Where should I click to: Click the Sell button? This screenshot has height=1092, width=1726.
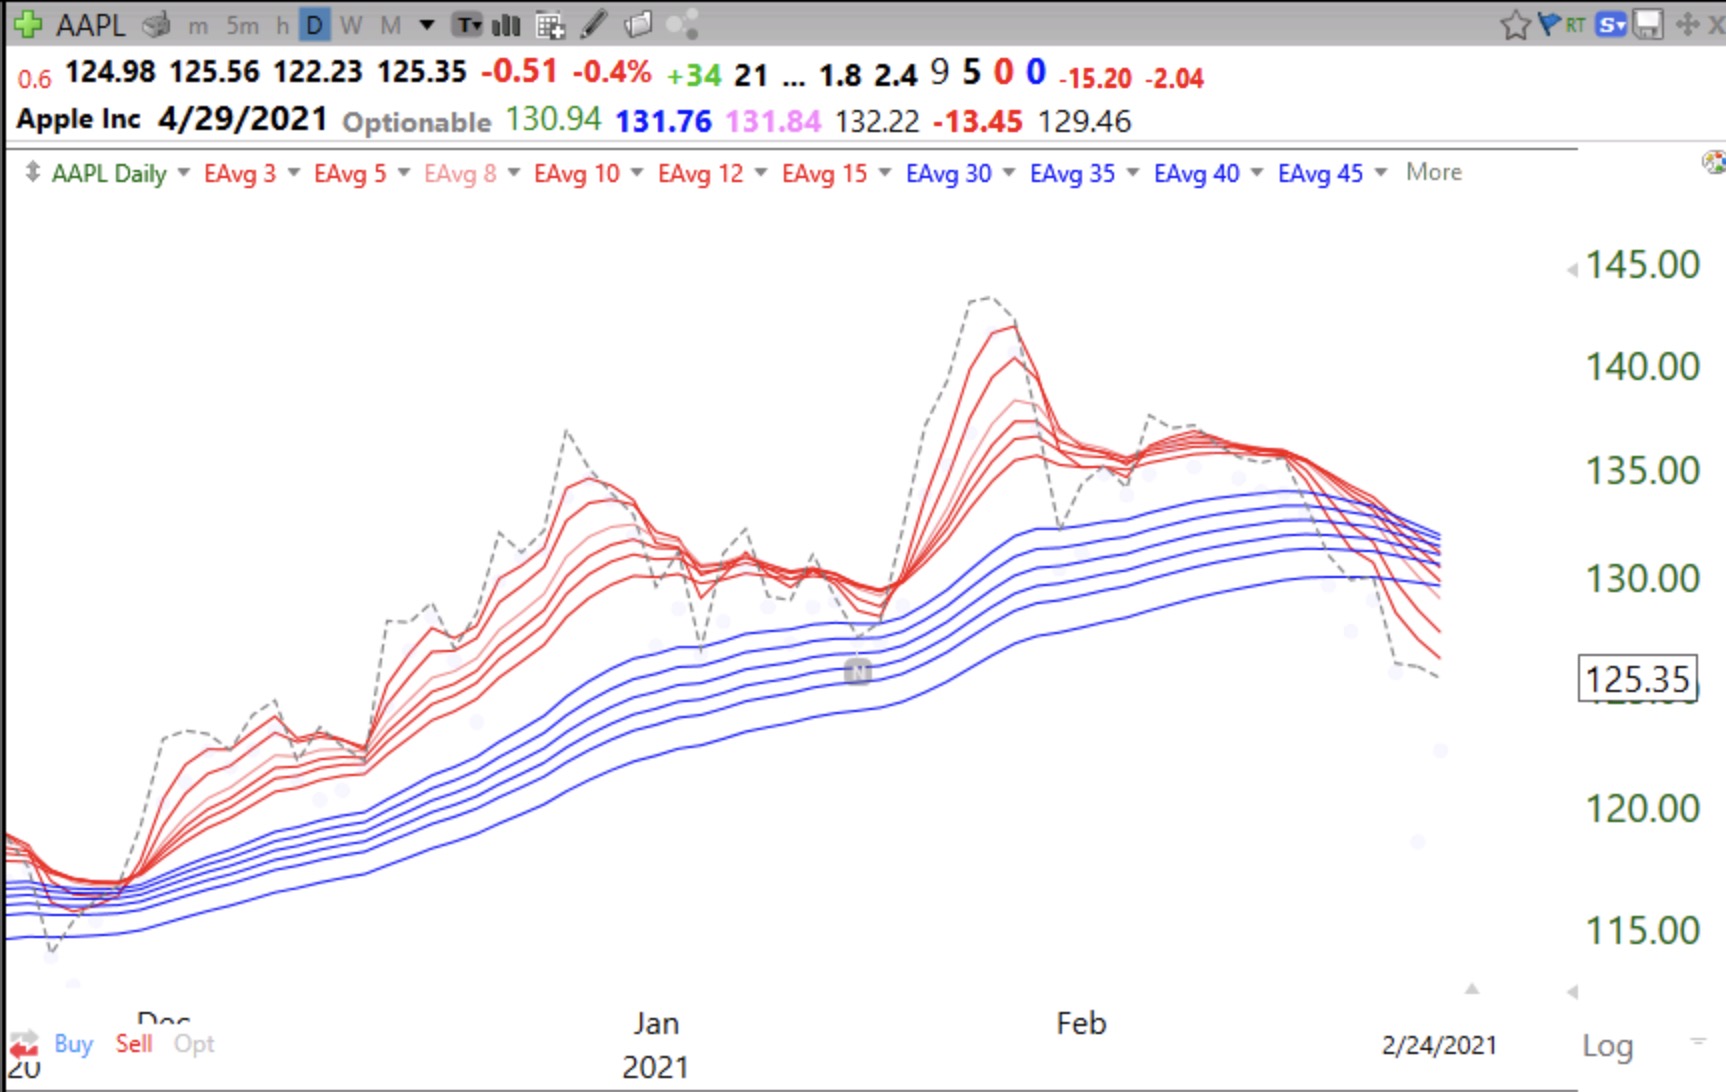[134, 1044]
